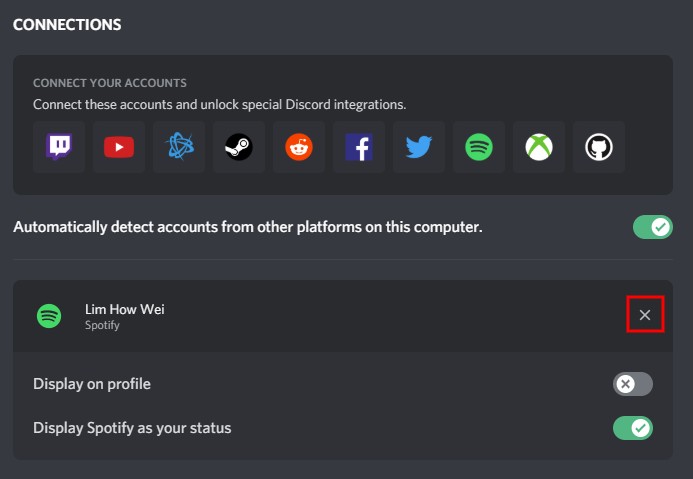Connect a Steam account
The image size is (693, 479).
coord(239,147)
